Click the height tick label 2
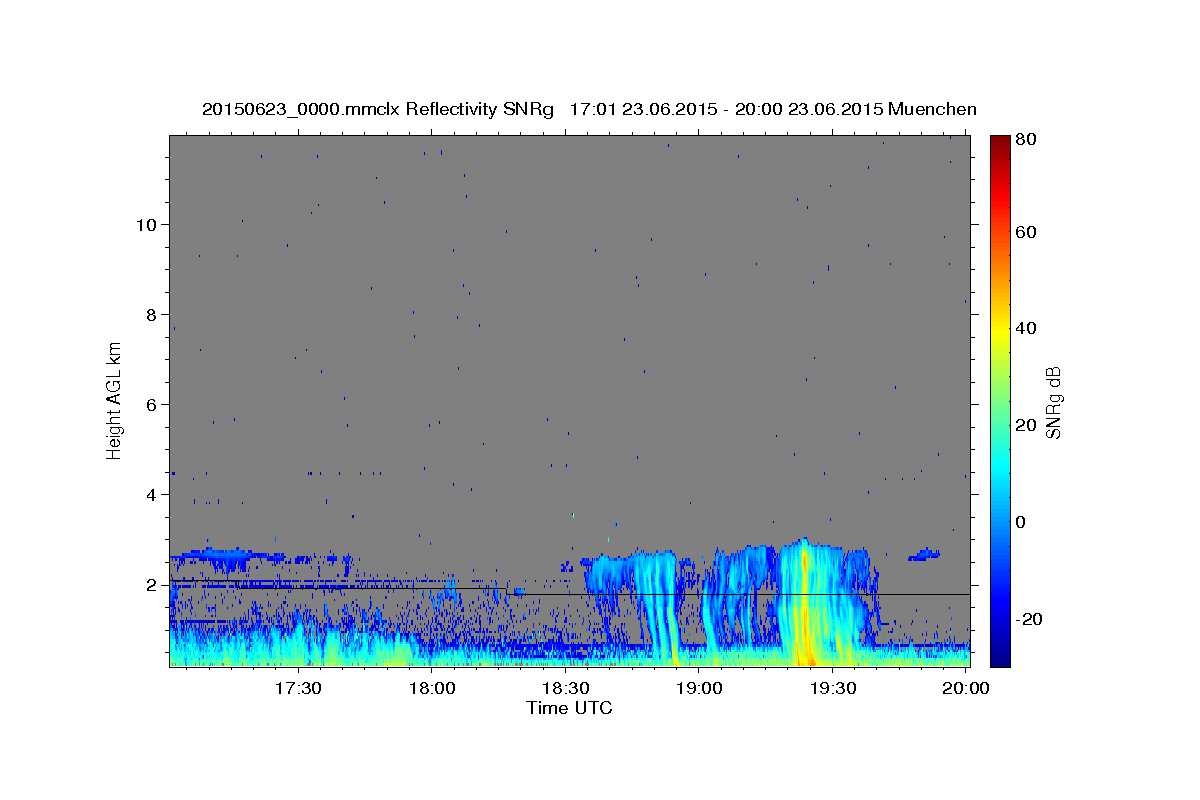1200x800 pixels. point(152,584)
